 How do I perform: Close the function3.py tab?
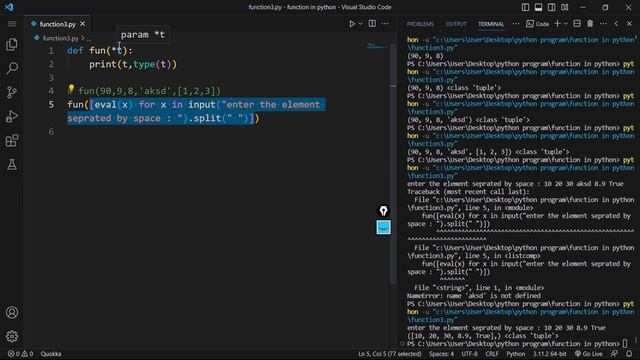[83, 24]
